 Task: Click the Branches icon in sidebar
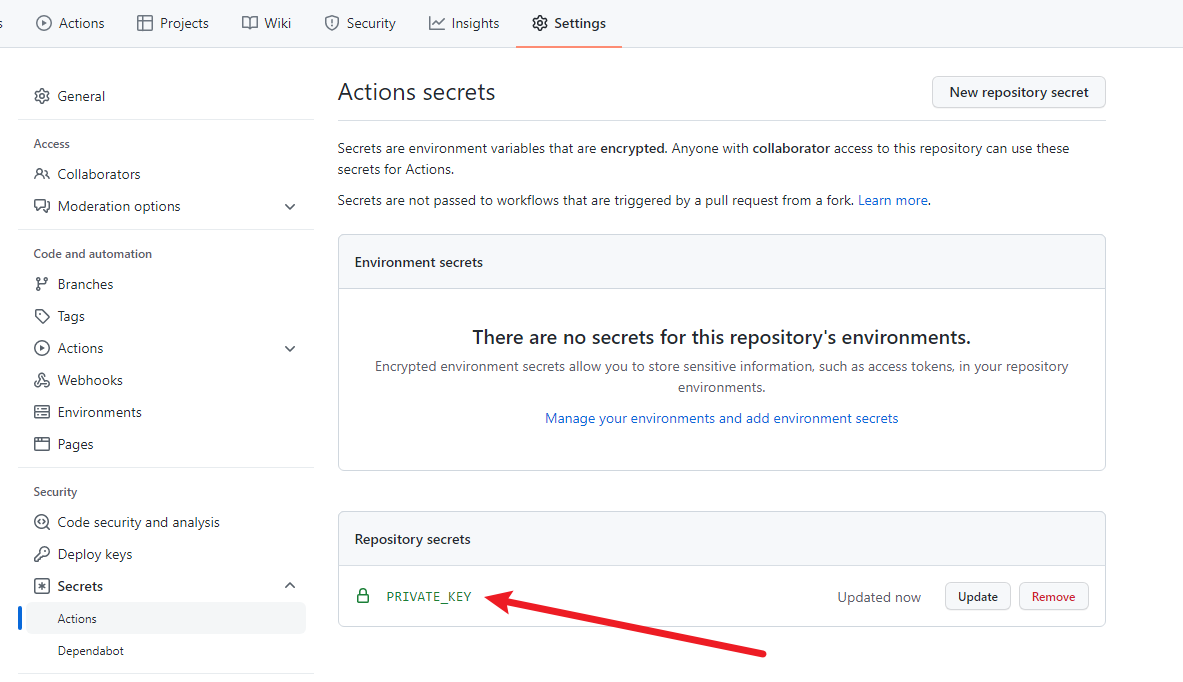[x=42, y=284]
